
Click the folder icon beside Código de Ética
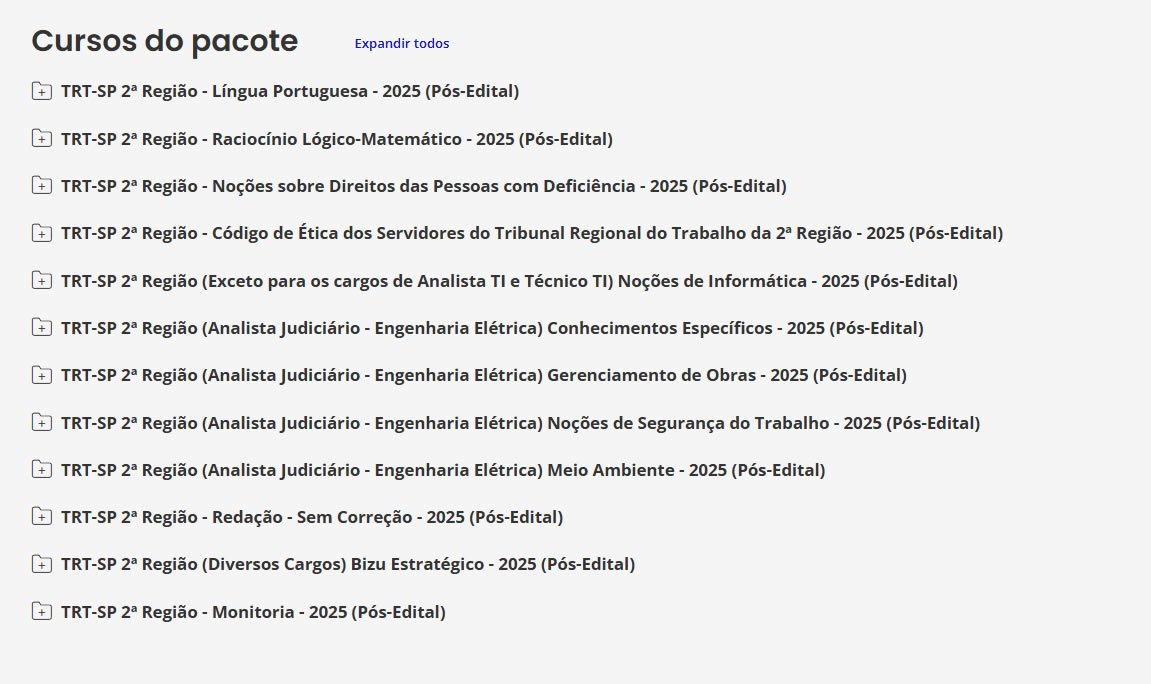(41, 233)
